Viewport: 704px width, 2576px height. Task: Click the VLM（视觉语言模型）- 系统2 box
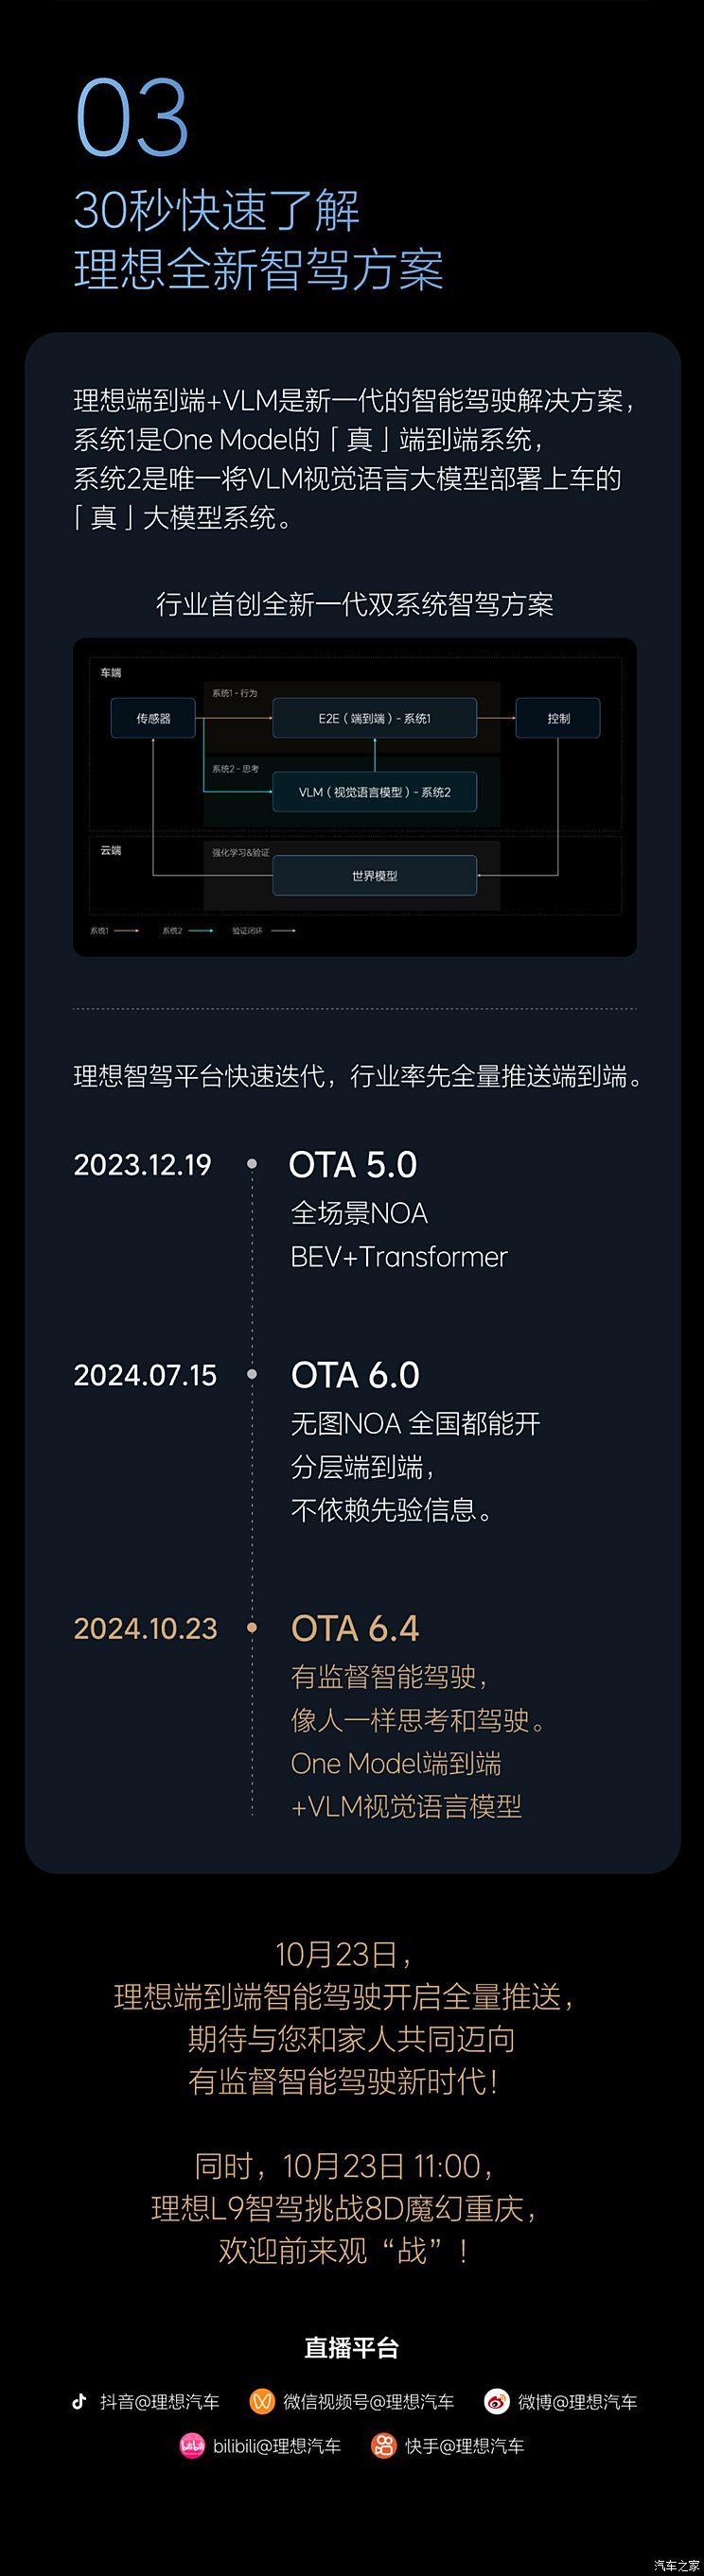pos(375,792)
